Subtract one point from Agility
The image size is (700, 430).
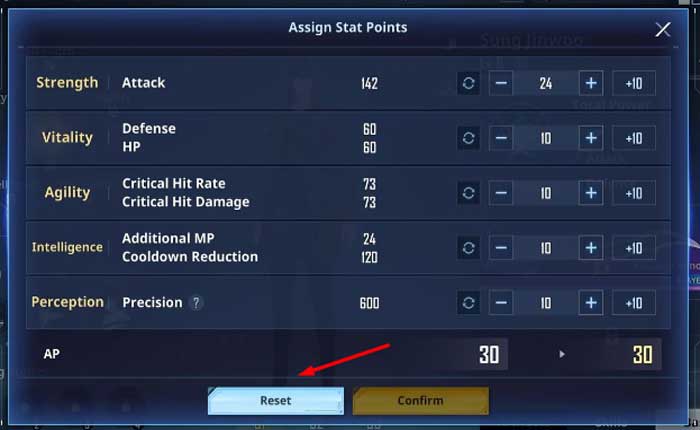point(501,193)
